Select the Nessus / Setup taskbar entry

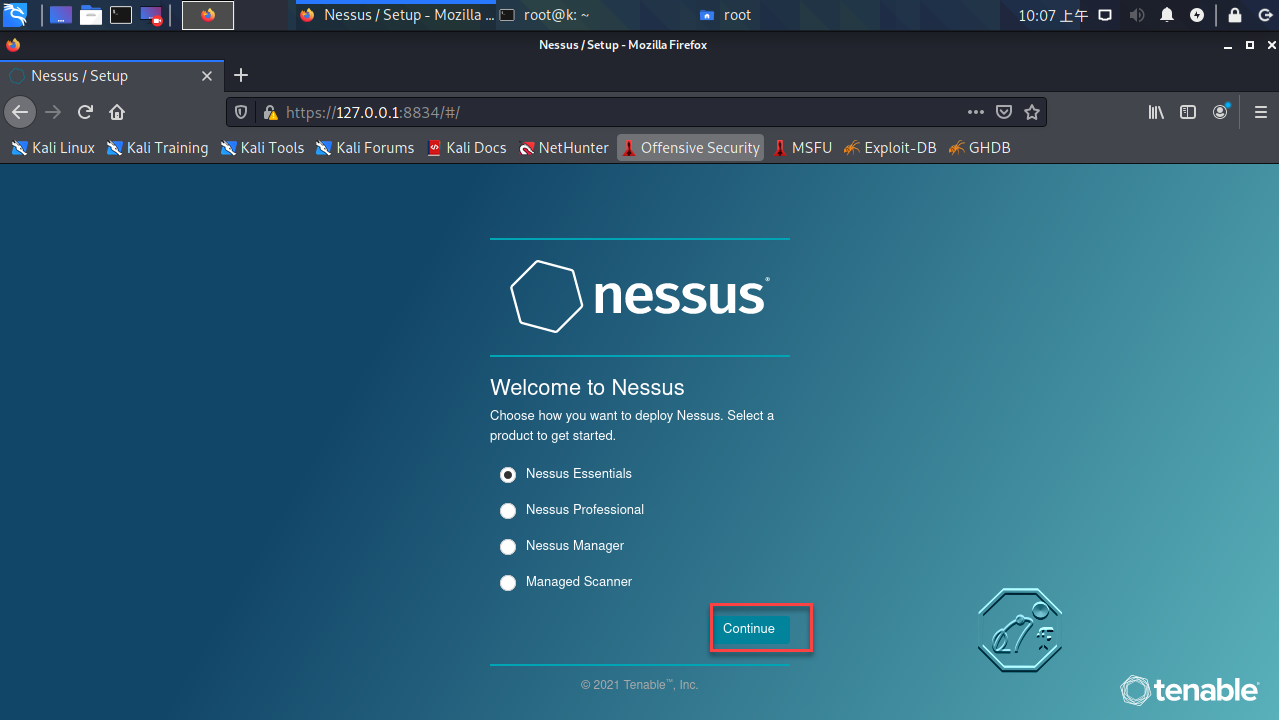tap(397, 15)
